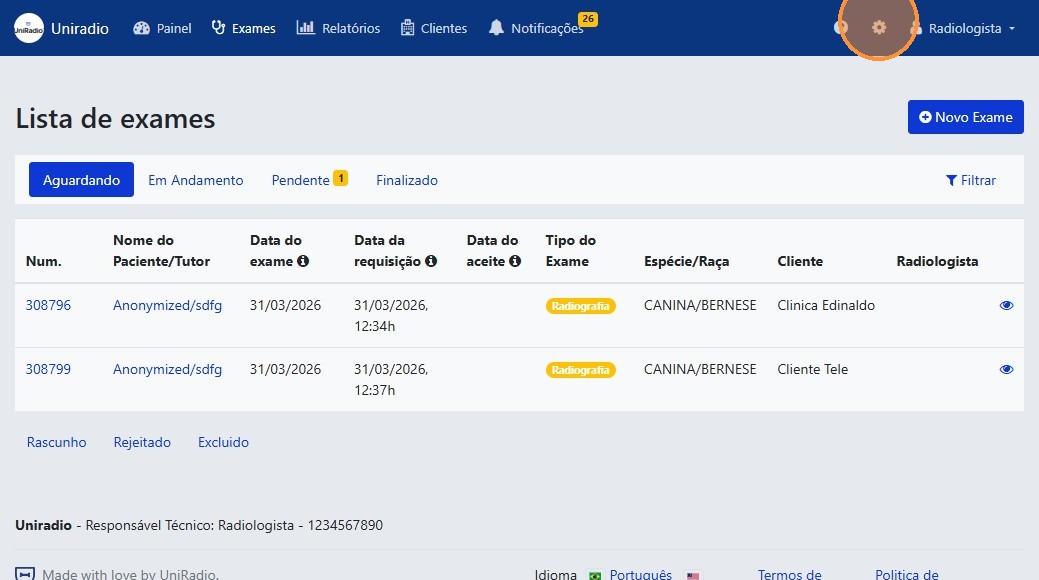View details of exam 308796 via eye icon
Image resolution: width=1039 pixels, height=580 pixels.
[1006, 305]
